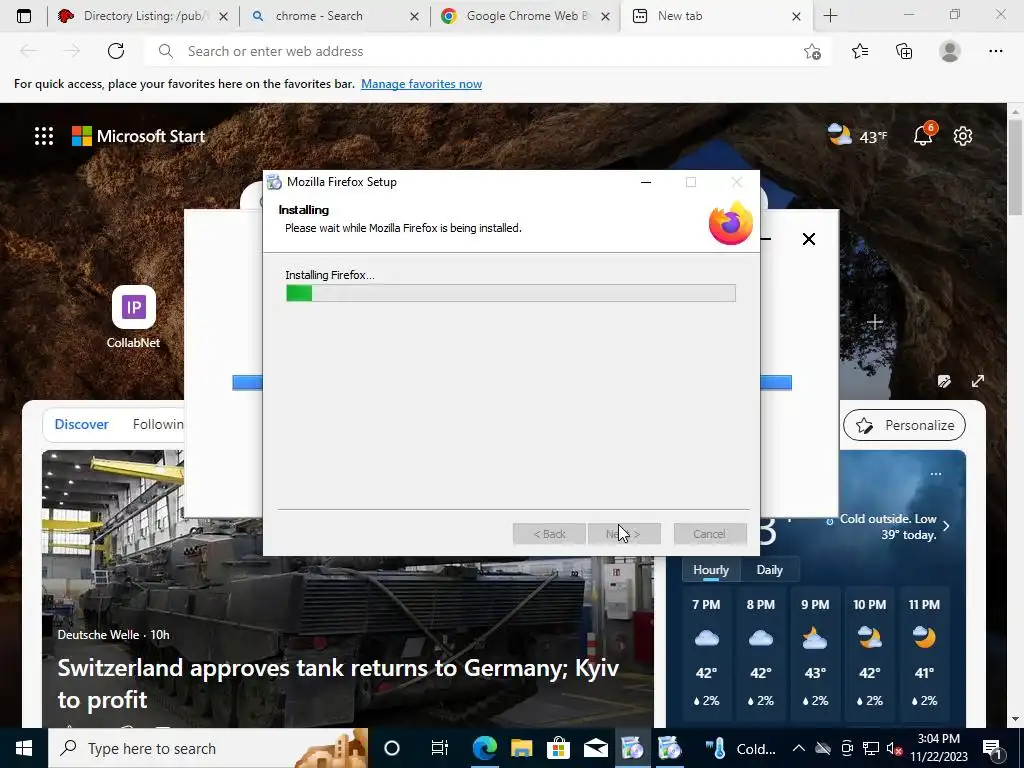The height and width of the screenshot is (768, 1024).
Task: Click the muted volume tray icon
Action: (895, 748)
